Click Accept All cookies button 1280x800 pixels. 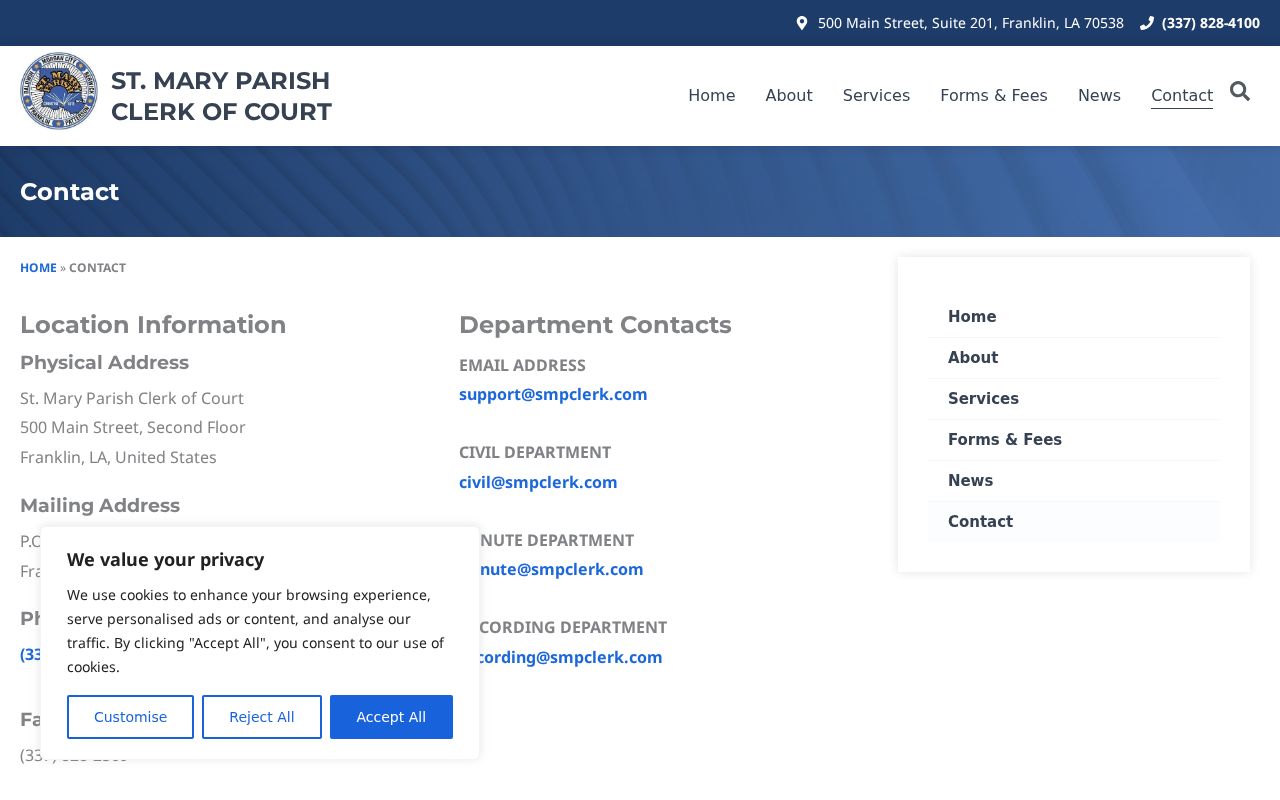click(391, 717)
